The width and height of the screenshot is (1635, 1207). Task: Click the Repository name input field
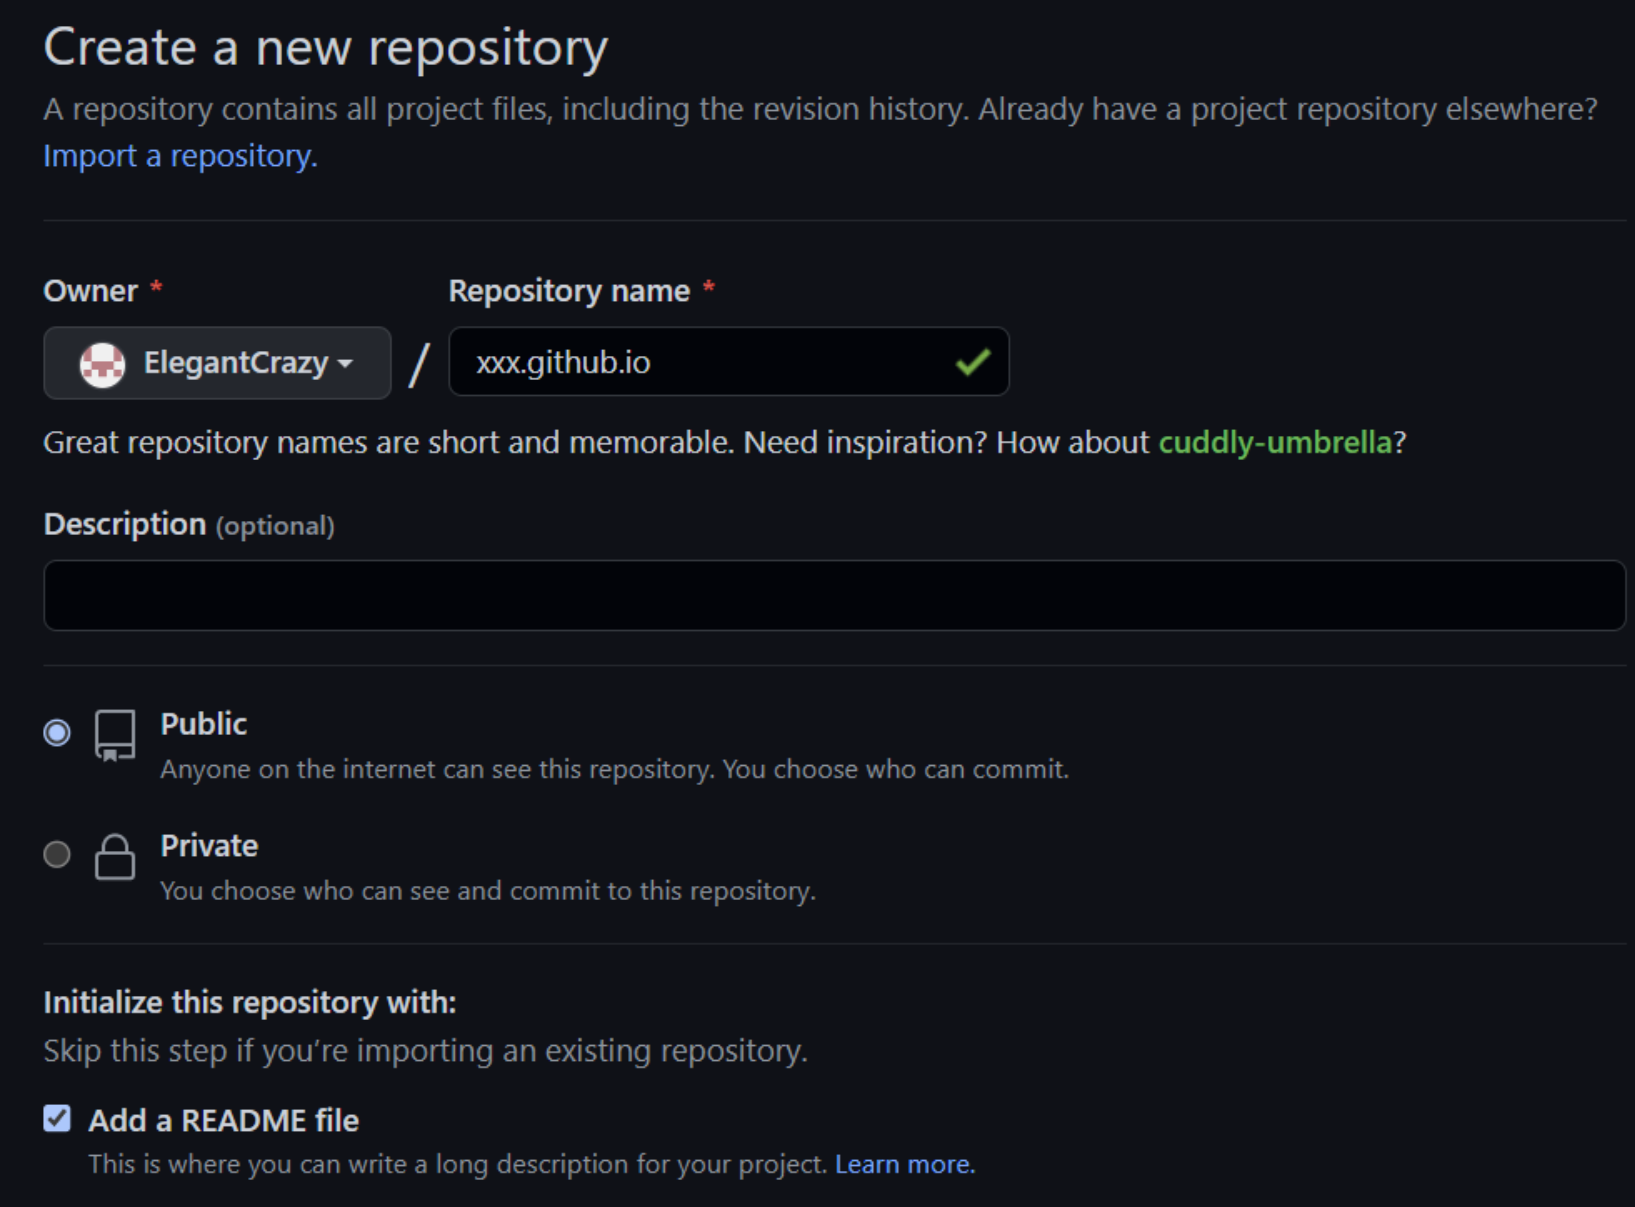pos(729,362)
